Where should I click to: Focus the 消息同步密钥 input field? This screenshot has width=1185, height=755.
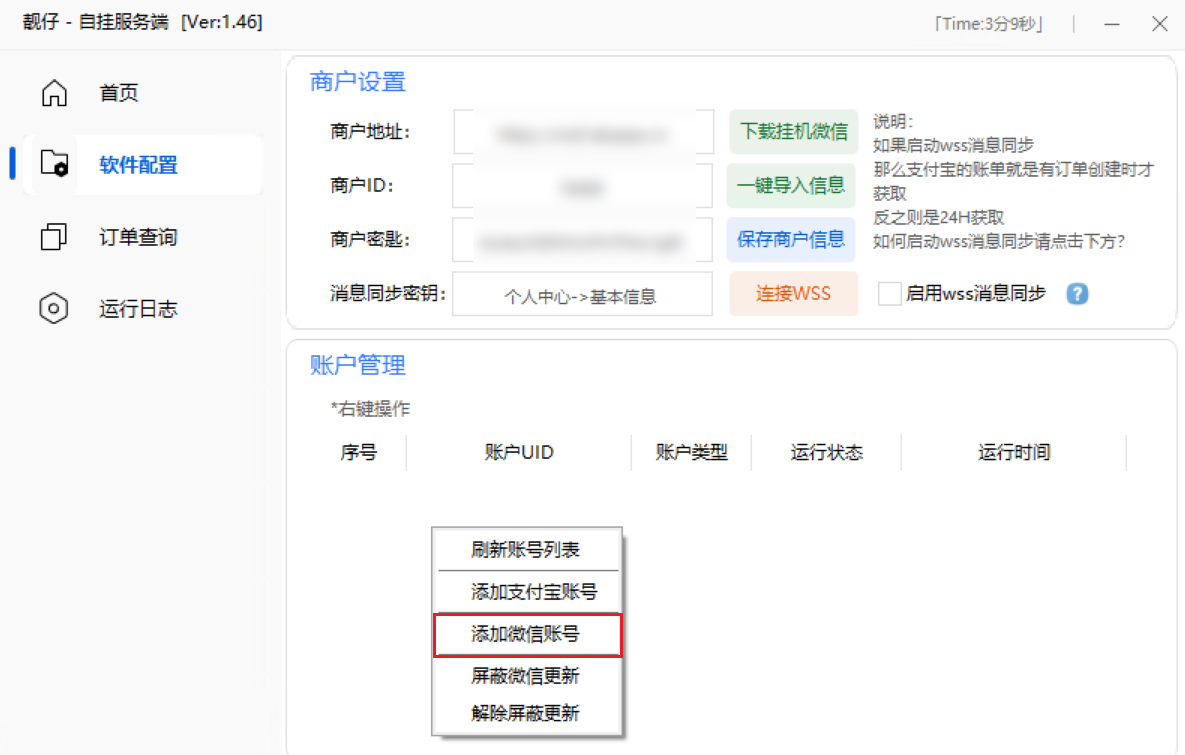point(582,294)
